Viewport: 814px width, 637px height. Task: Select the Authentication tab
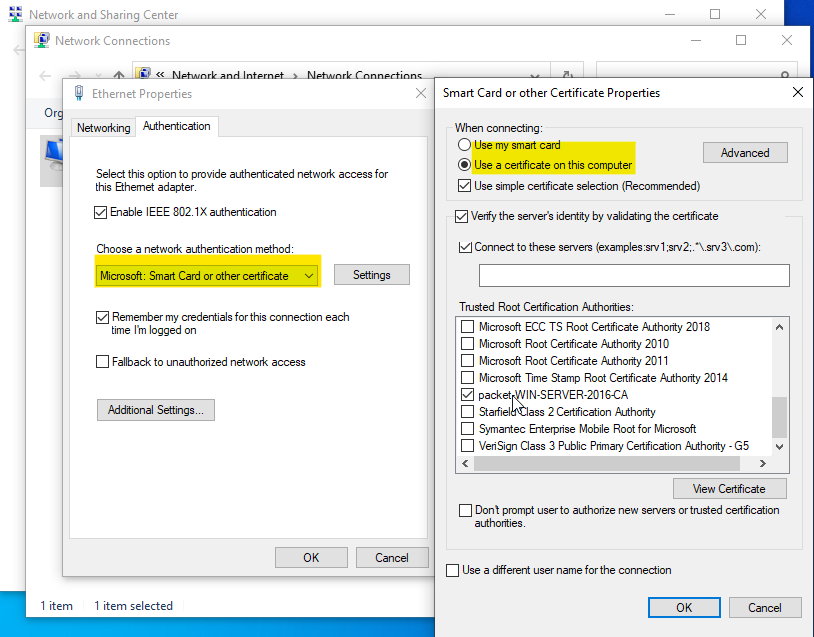tap(176, 126)
